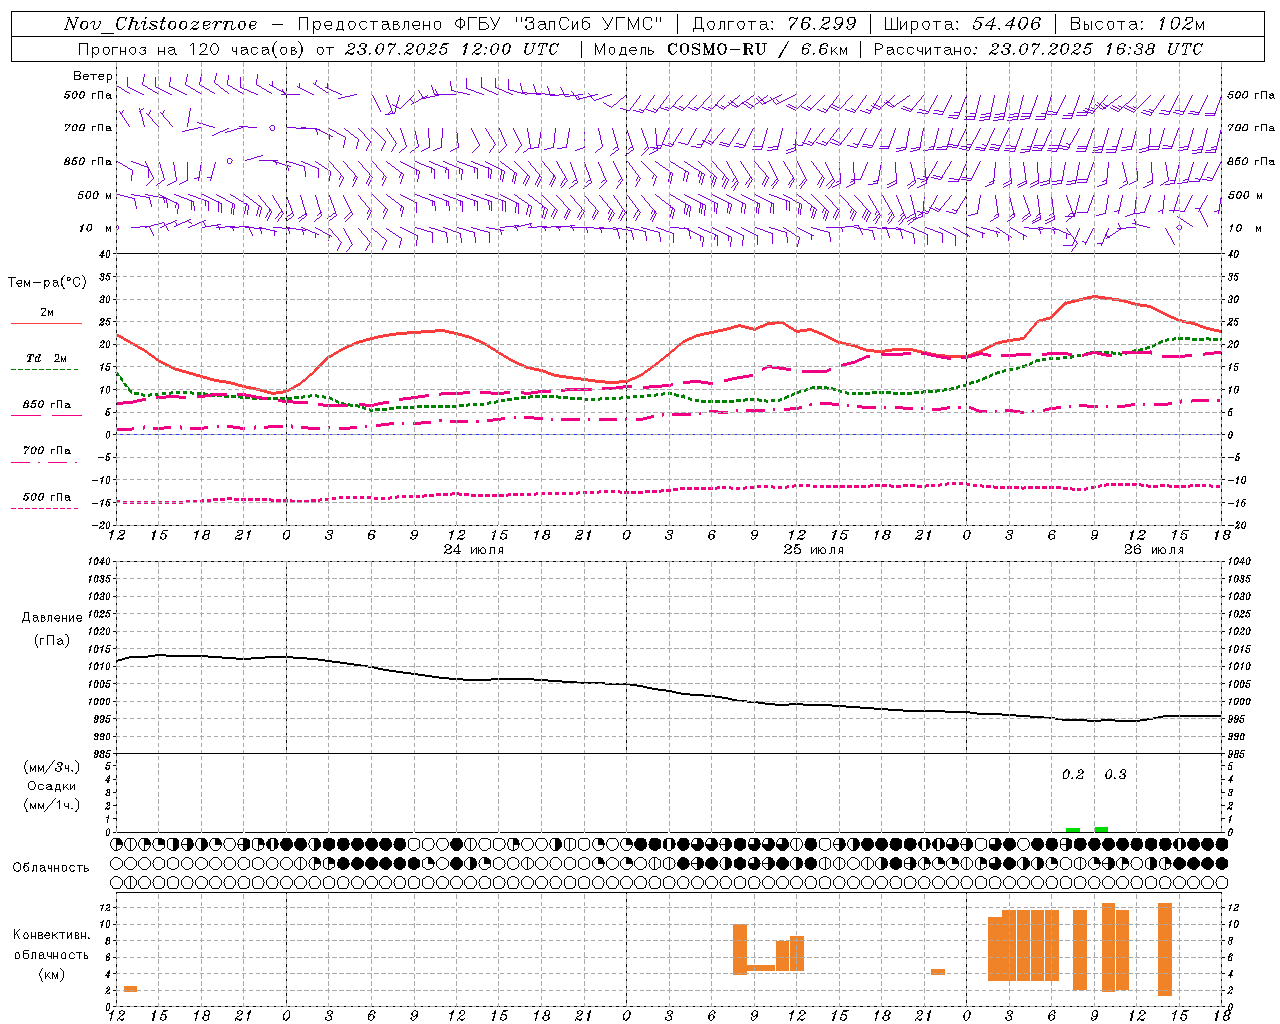Viewport: 1280px width, 1024px height.
Task: Click the '26 июля' date label
Action: click(x=1153, y=550)
